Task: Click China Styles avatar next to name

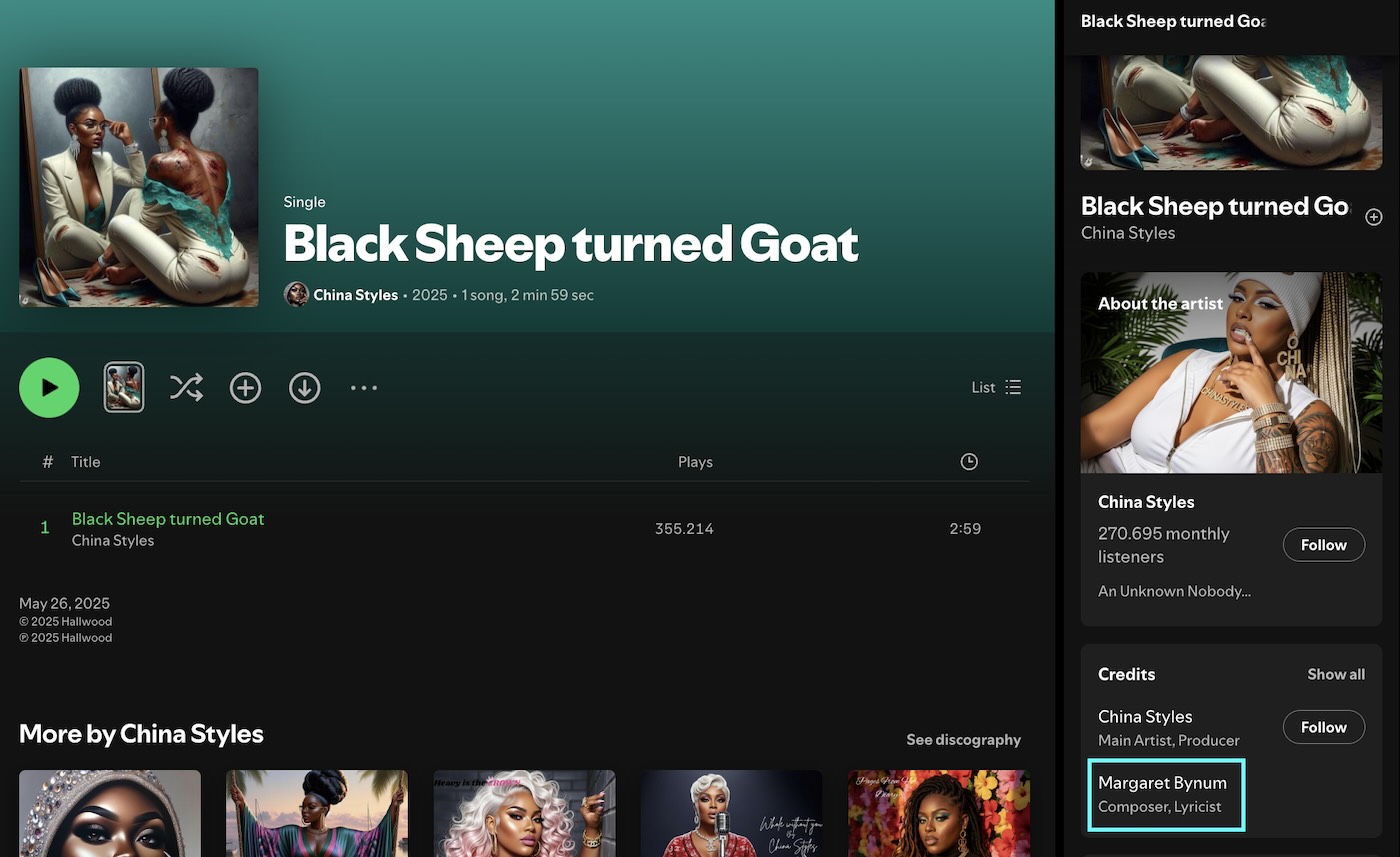Action: (296, 294)
